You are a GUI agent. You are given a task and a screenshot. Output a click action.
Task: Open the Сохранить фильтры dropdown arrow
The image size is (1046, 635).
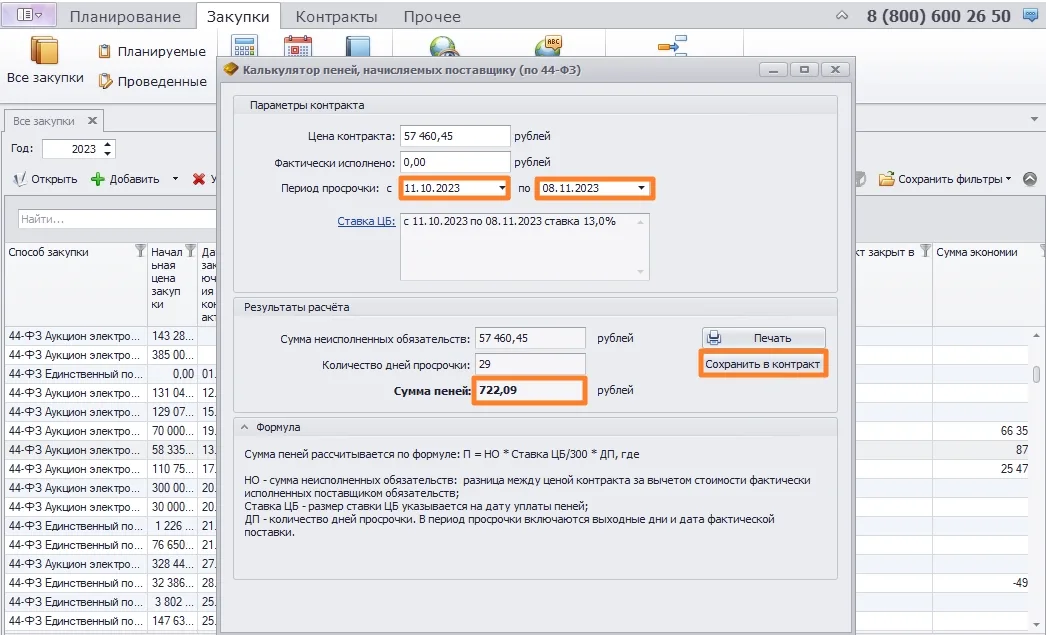pos(1008,179)
